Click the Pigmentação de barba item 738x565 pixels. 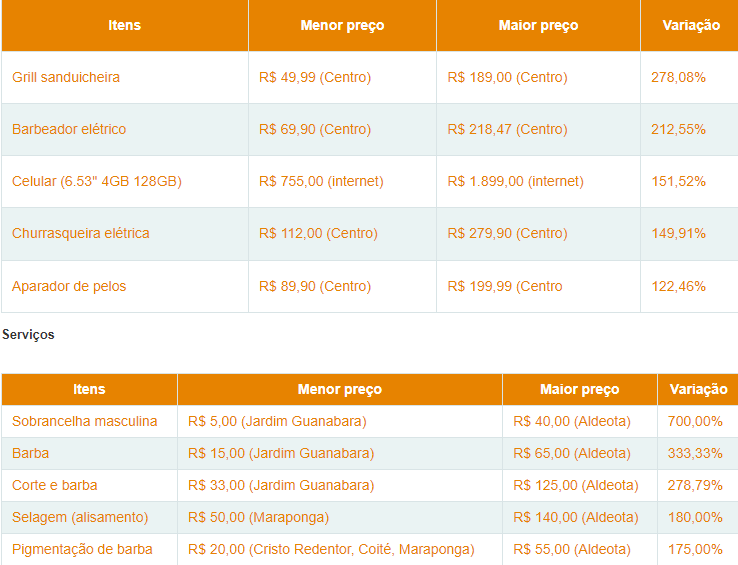pos(82,549)
